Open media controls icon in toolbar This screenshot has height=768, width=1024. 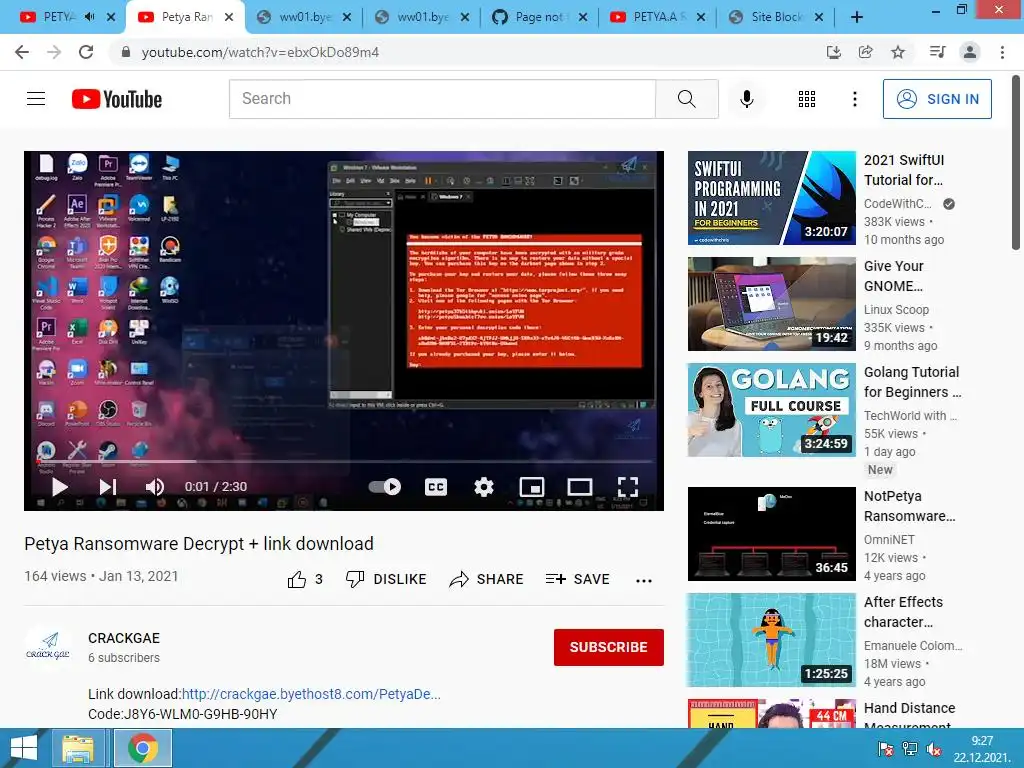tap(937, 52)
